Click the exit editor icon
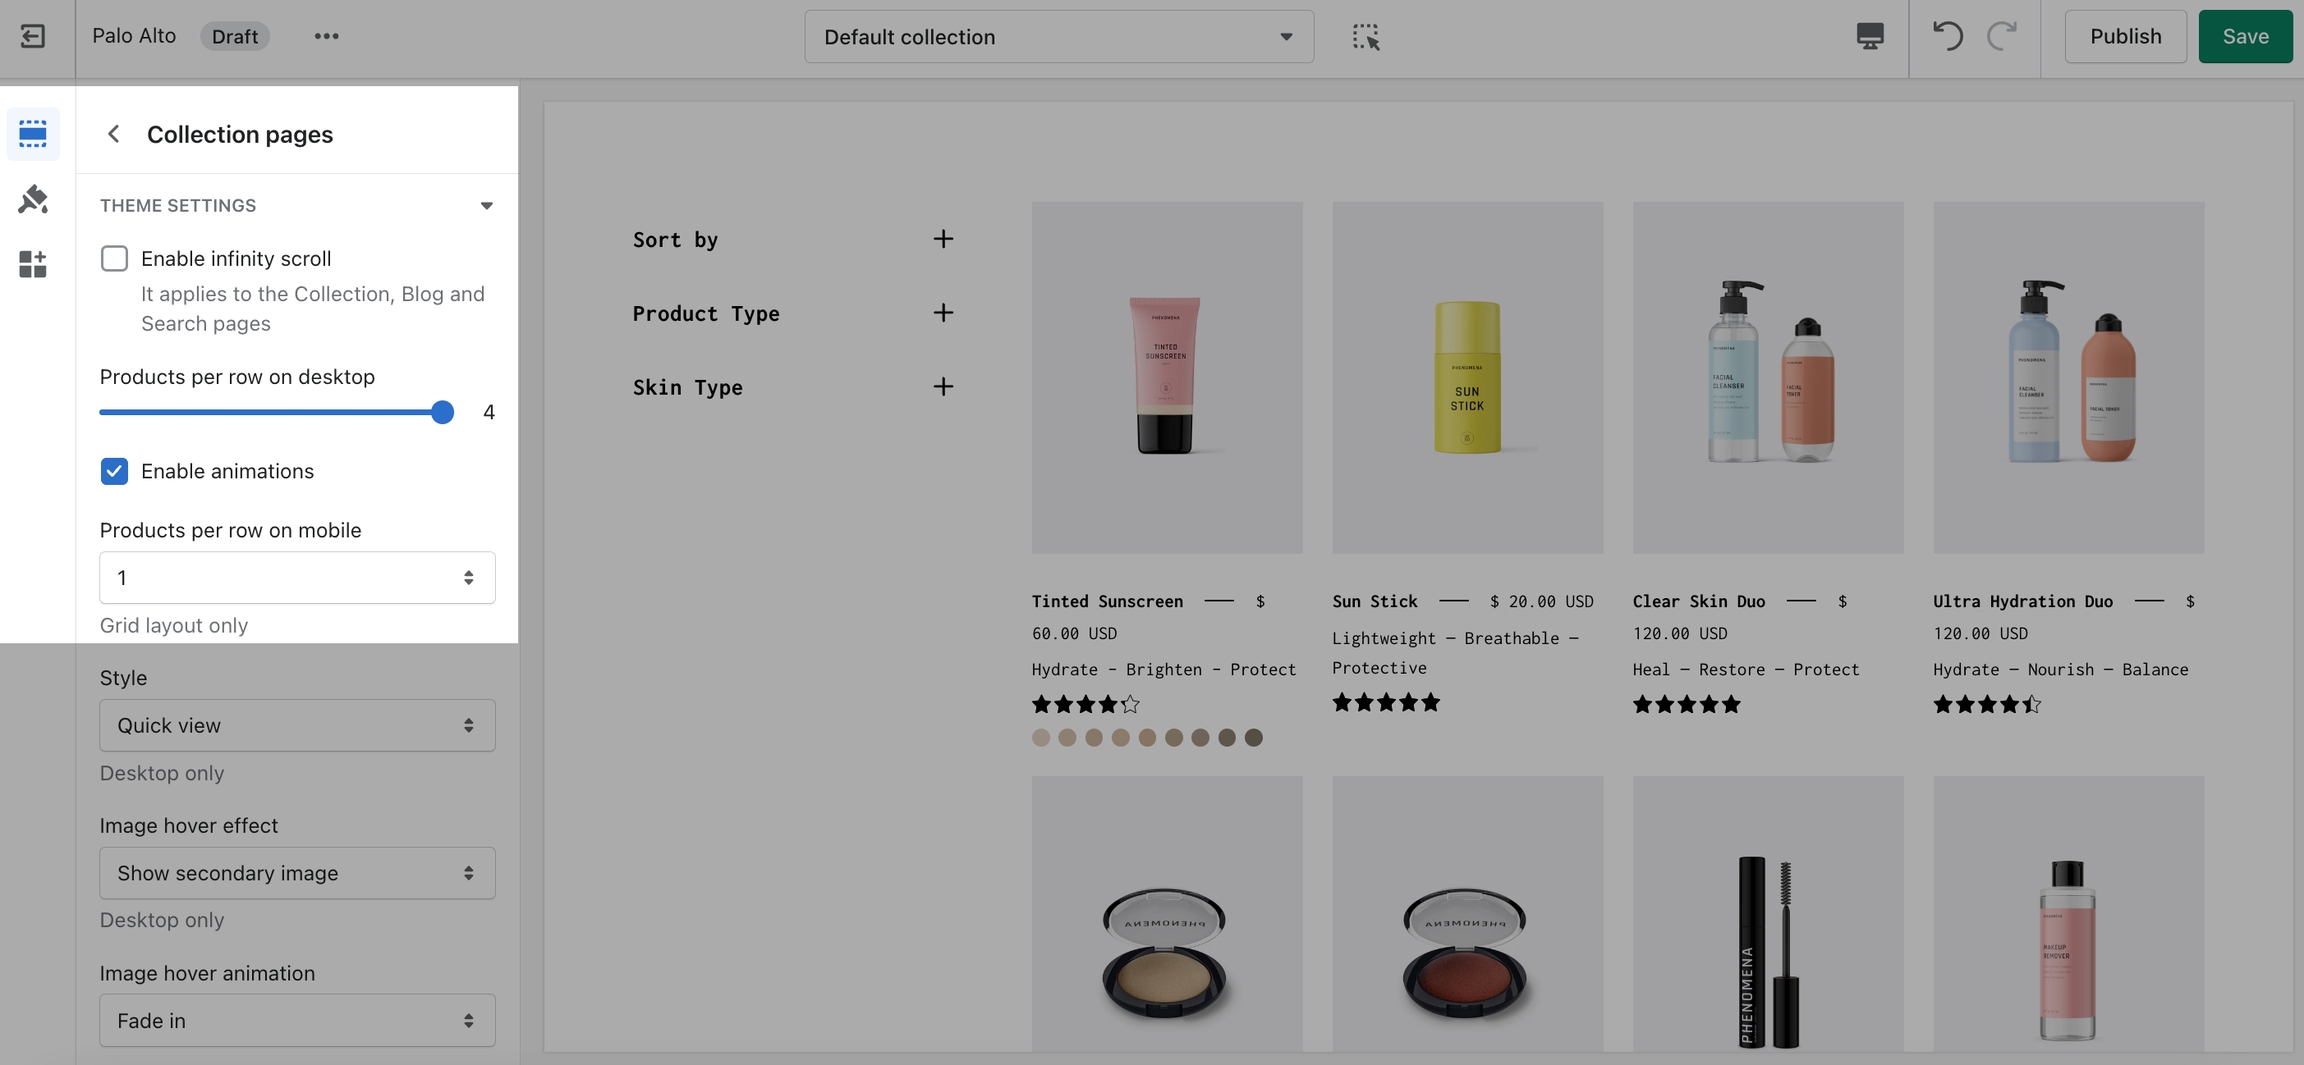The image size is (2304, 1065). pos(33,37)
